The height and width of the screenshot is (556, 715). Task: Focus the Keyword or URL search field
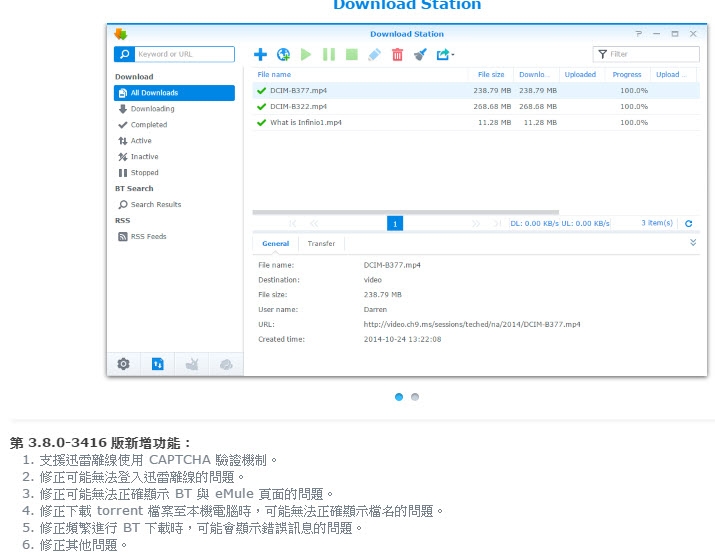185,54
